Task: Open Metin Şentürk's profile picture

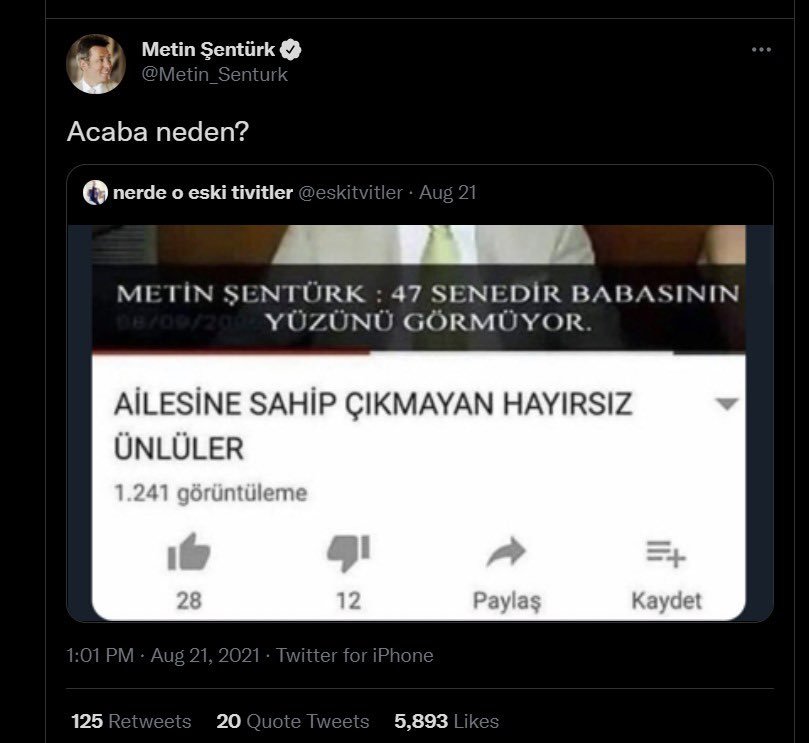Action: tap(96, 63)
